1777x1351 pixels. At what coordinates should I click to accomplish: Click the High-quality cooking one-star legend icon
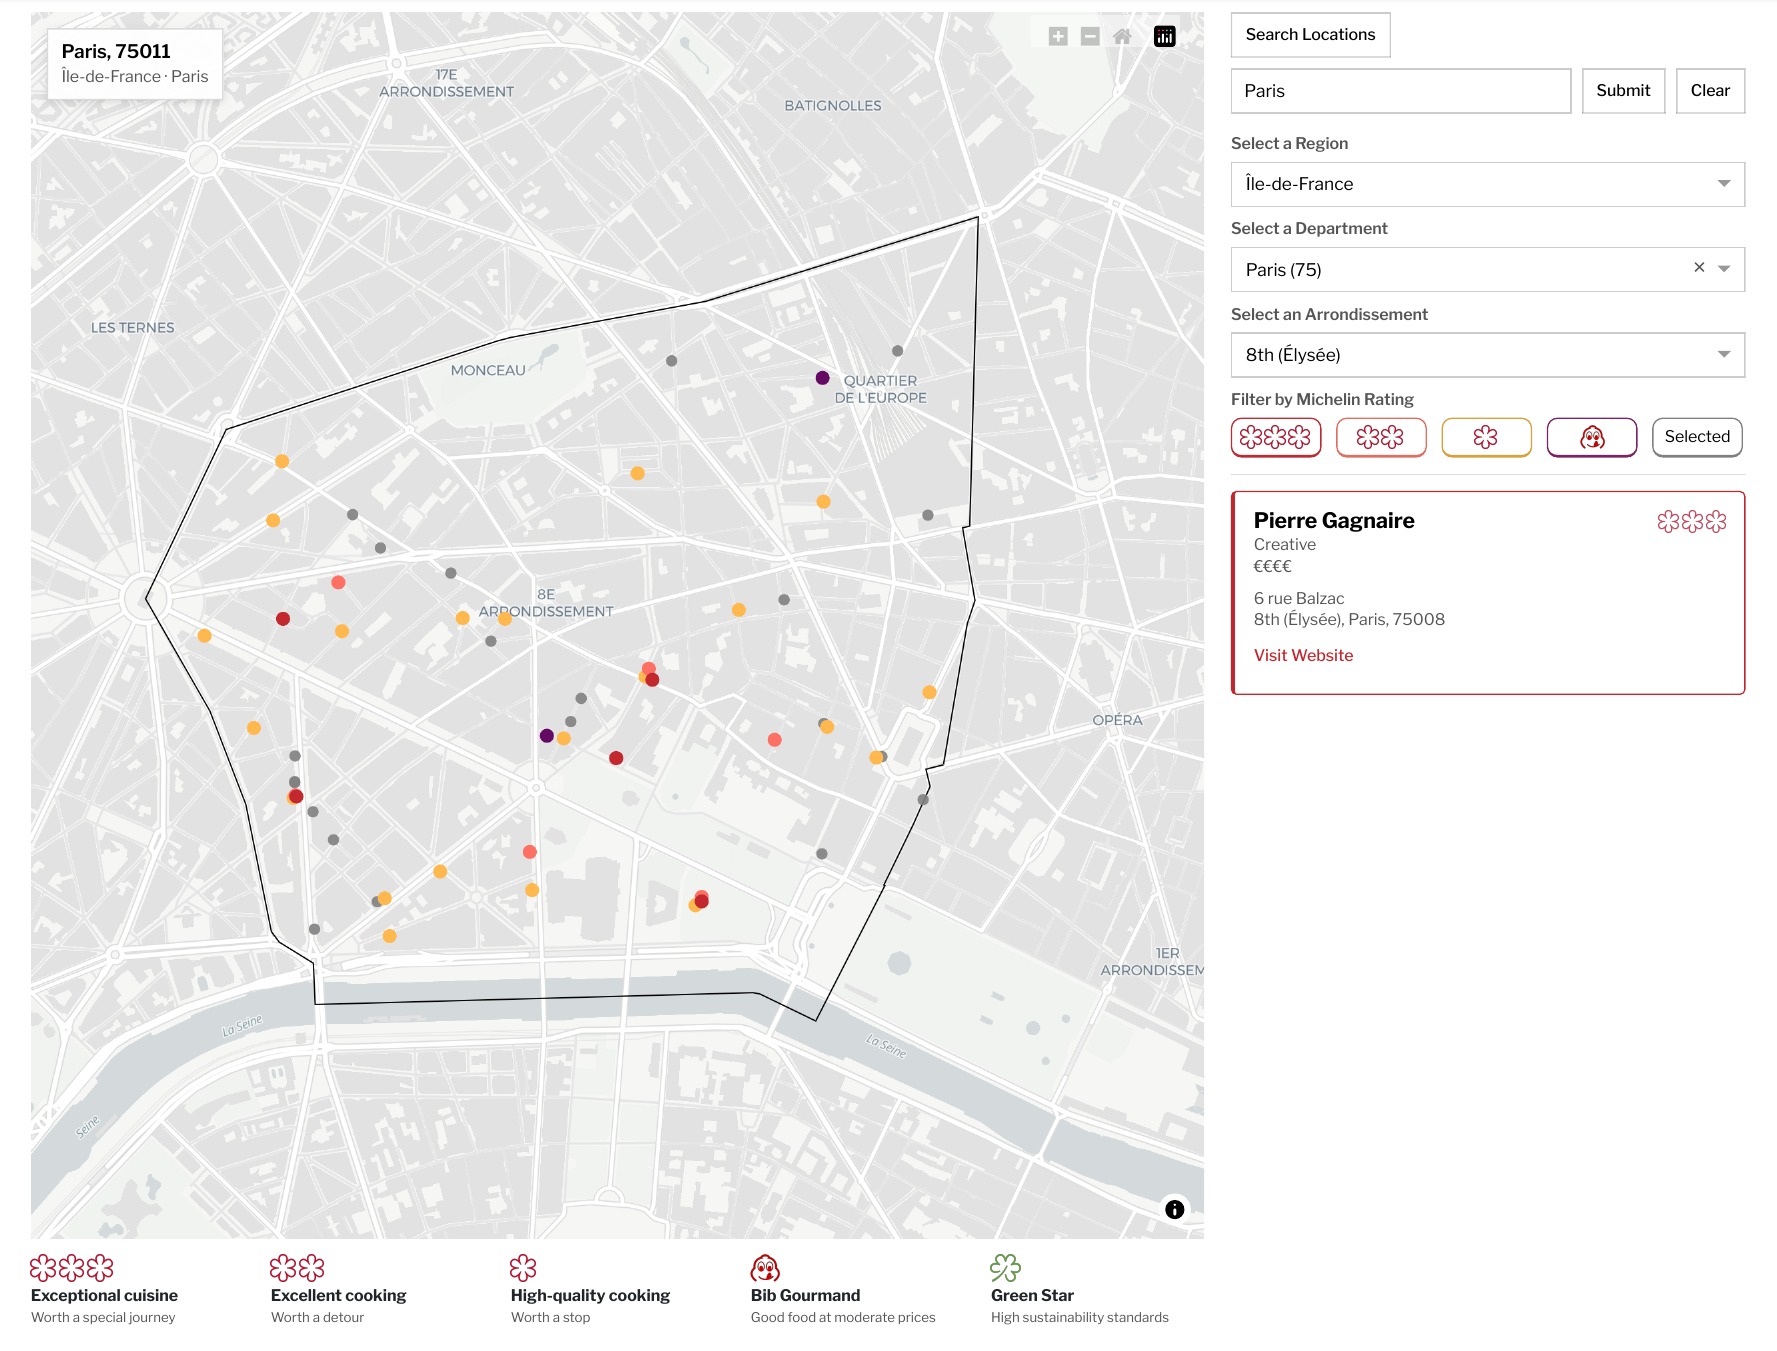point(523,1268)
